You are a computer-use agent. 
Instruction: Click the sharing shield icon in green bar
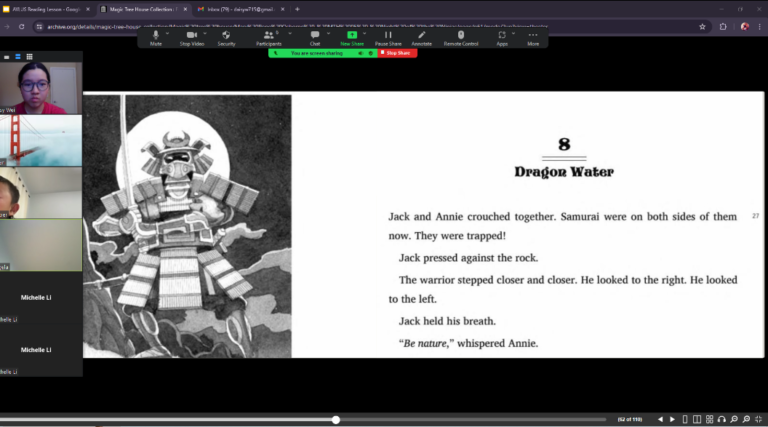click(371, 53)
